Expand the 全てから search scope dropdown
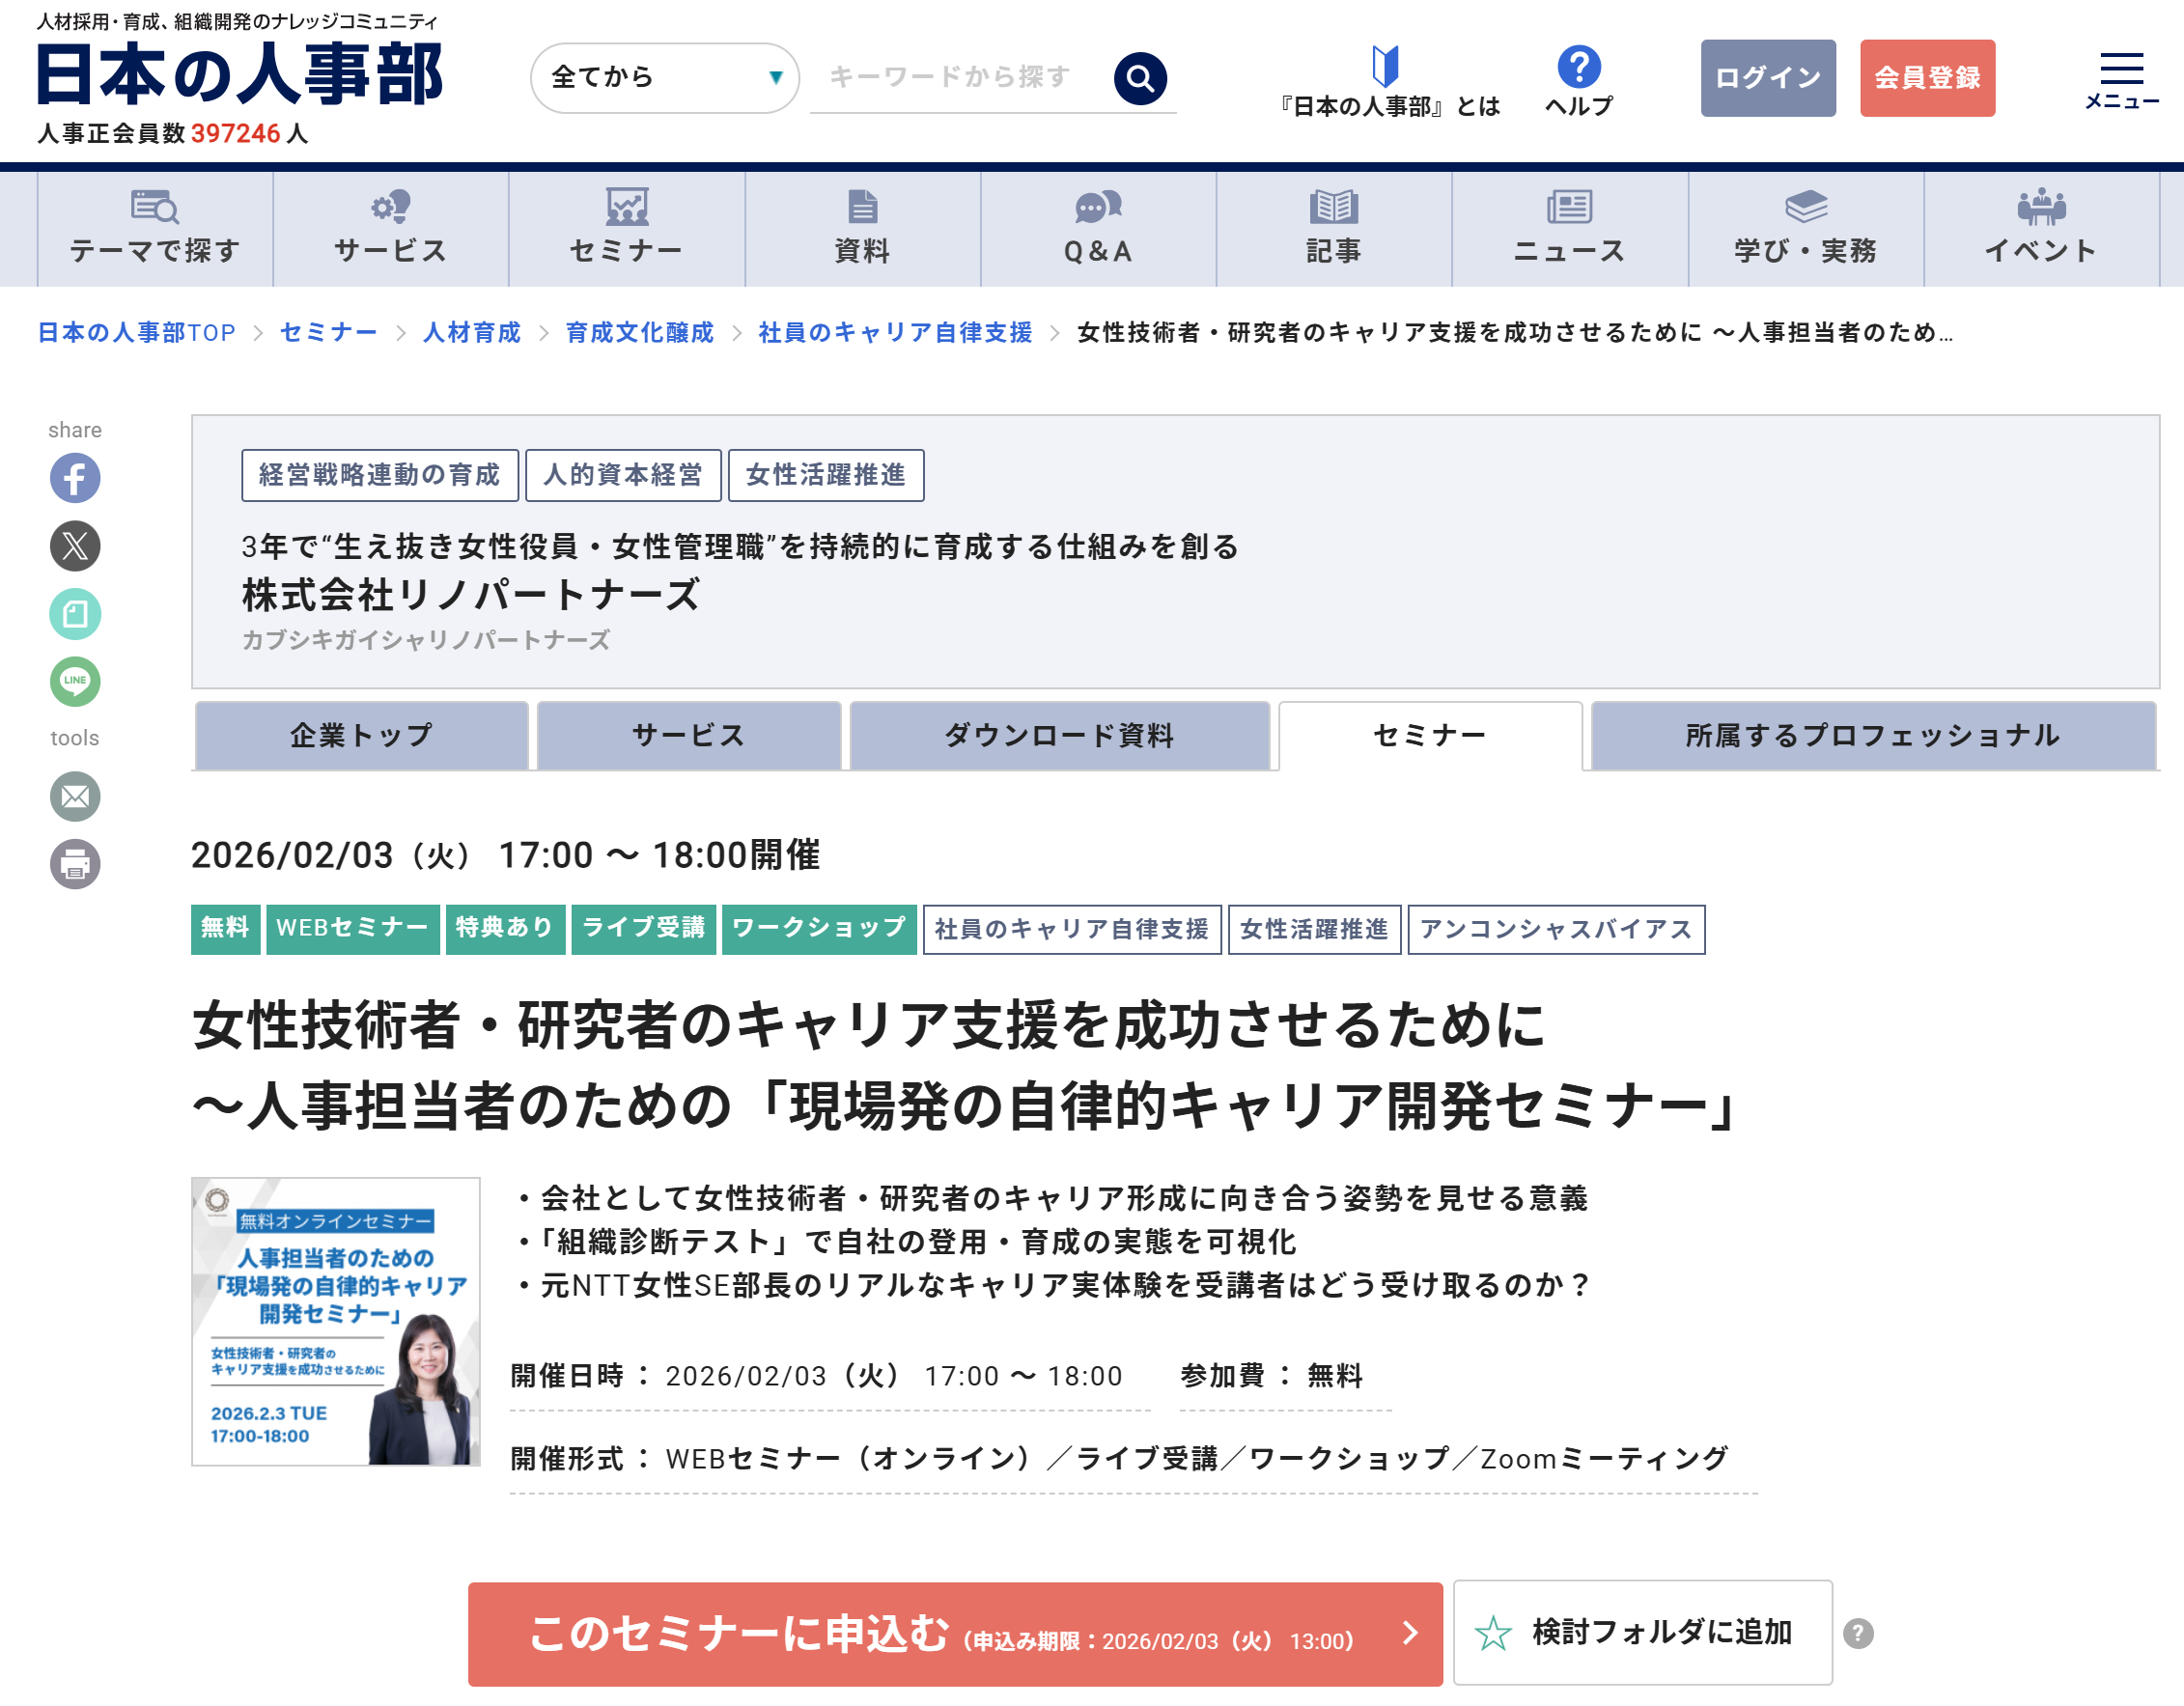The width and height of the screenshot is (2184, 1706). click(x=664, y=78)
